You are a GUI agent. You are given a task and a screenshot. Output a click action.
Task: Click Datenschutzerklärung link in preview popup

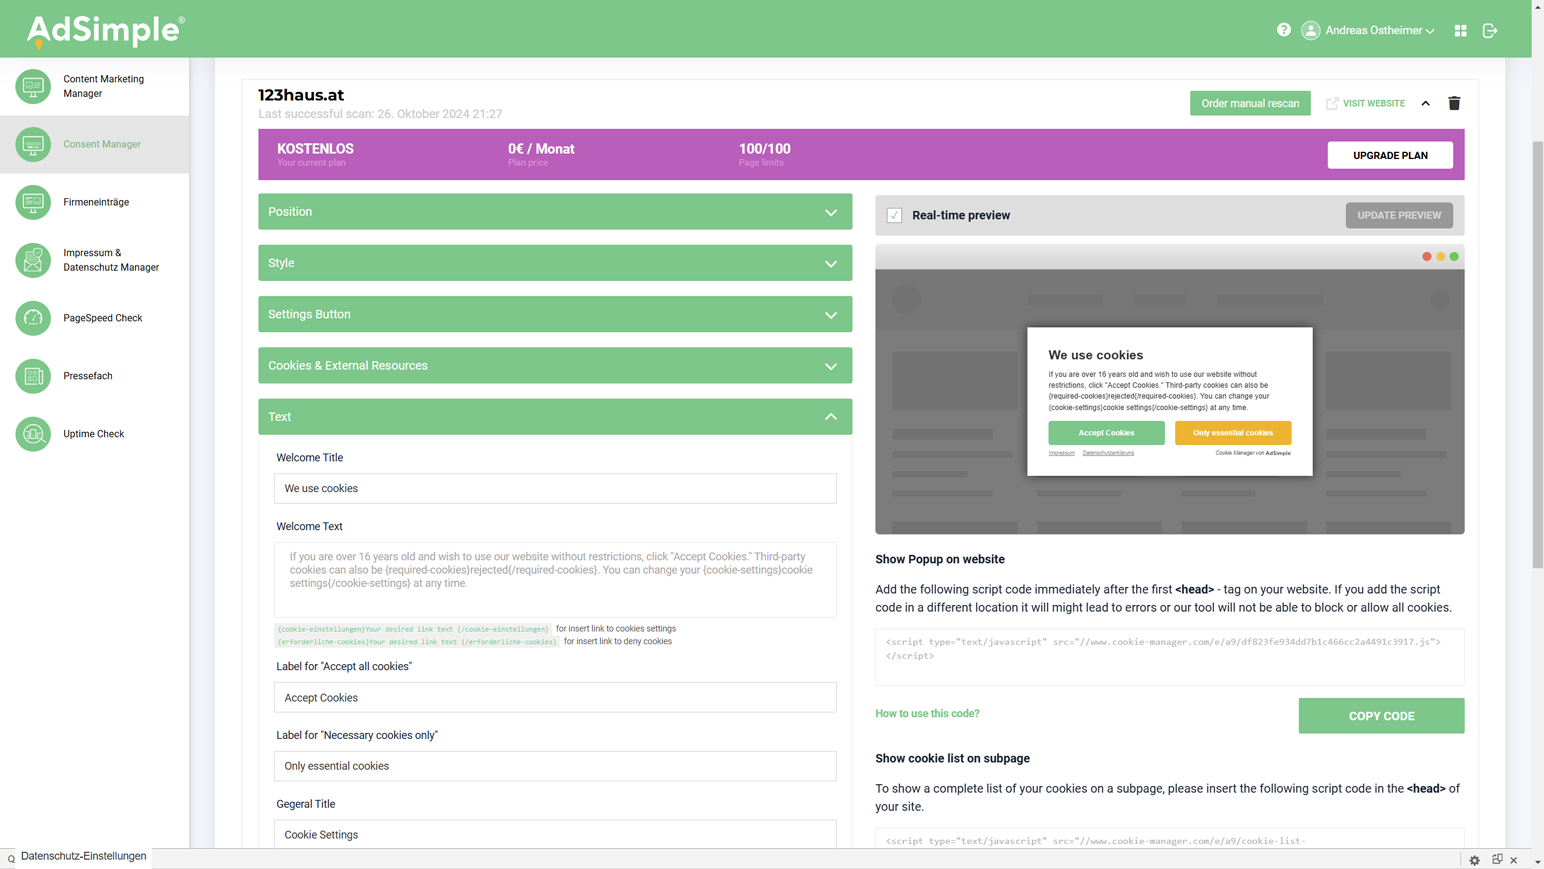pyautogui.click(x=1108, y=453)
